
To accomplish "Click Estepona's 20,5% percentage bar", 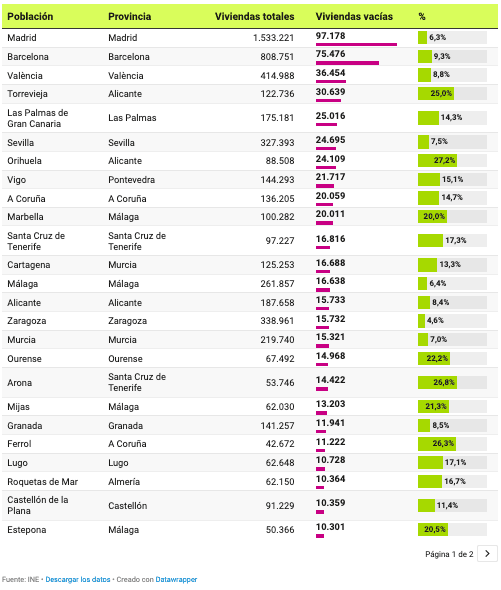I will point(452,529).
